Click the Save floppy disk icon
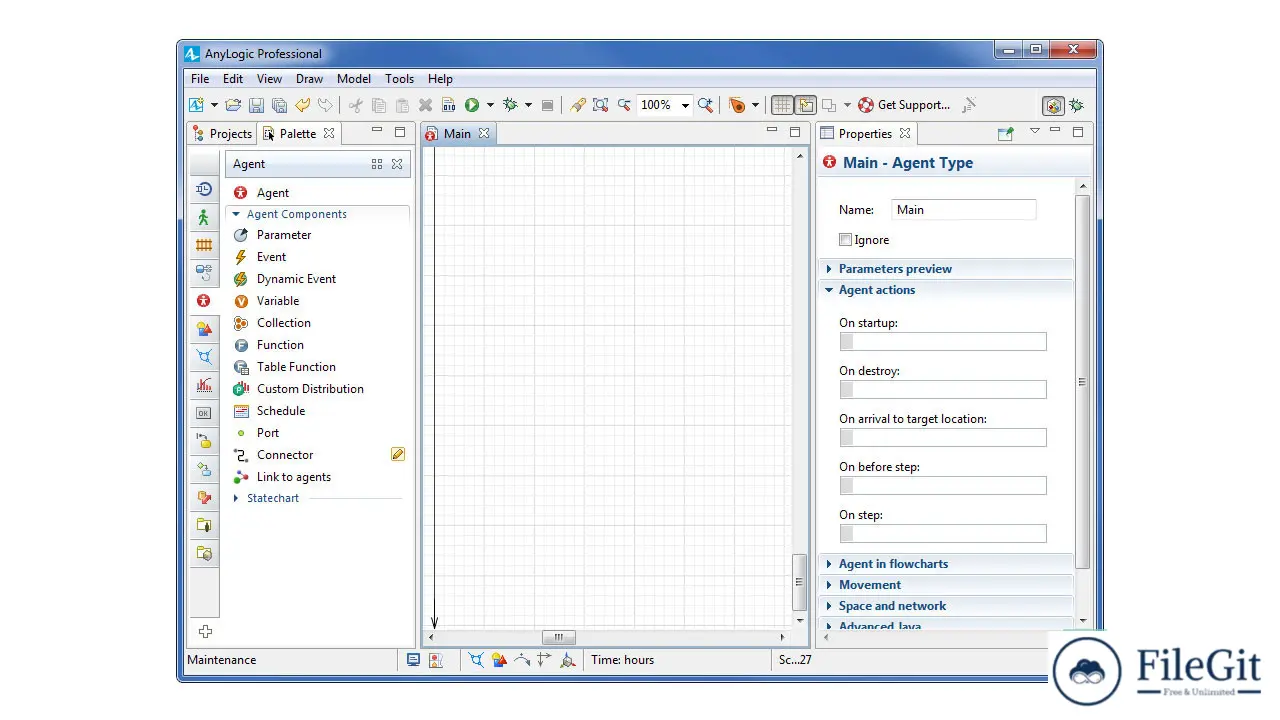 pos(256,105)
